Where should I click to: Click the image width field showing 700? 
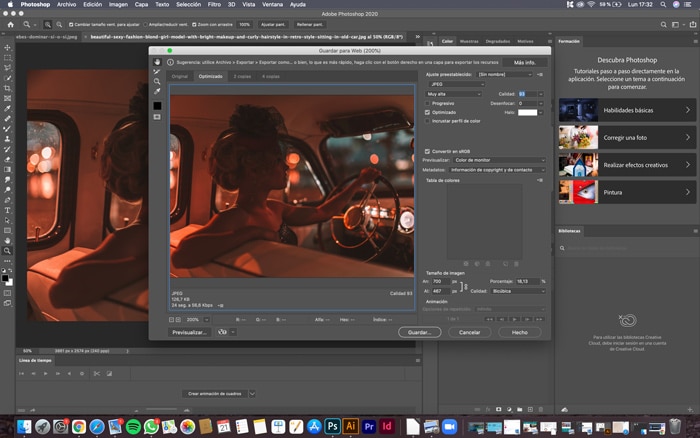click(x=440, y=281)
